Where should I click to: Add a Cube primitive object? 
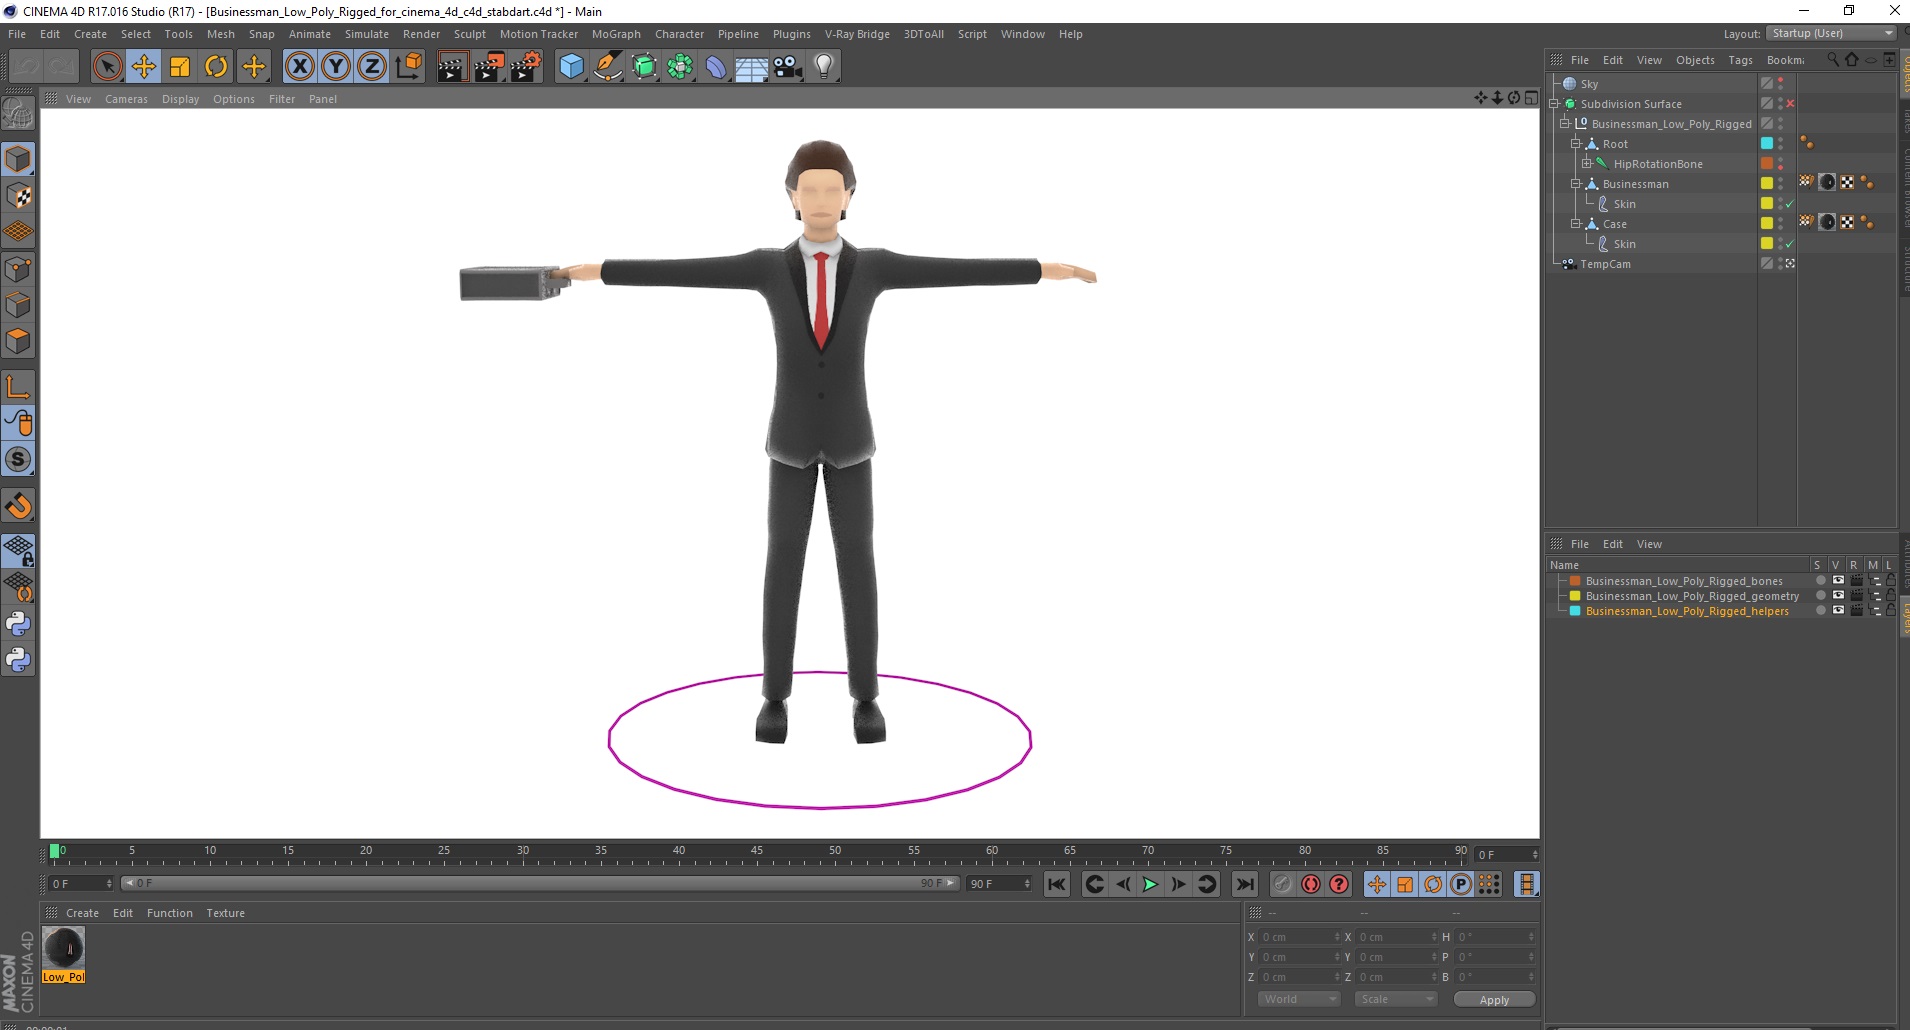coord(571,67)
